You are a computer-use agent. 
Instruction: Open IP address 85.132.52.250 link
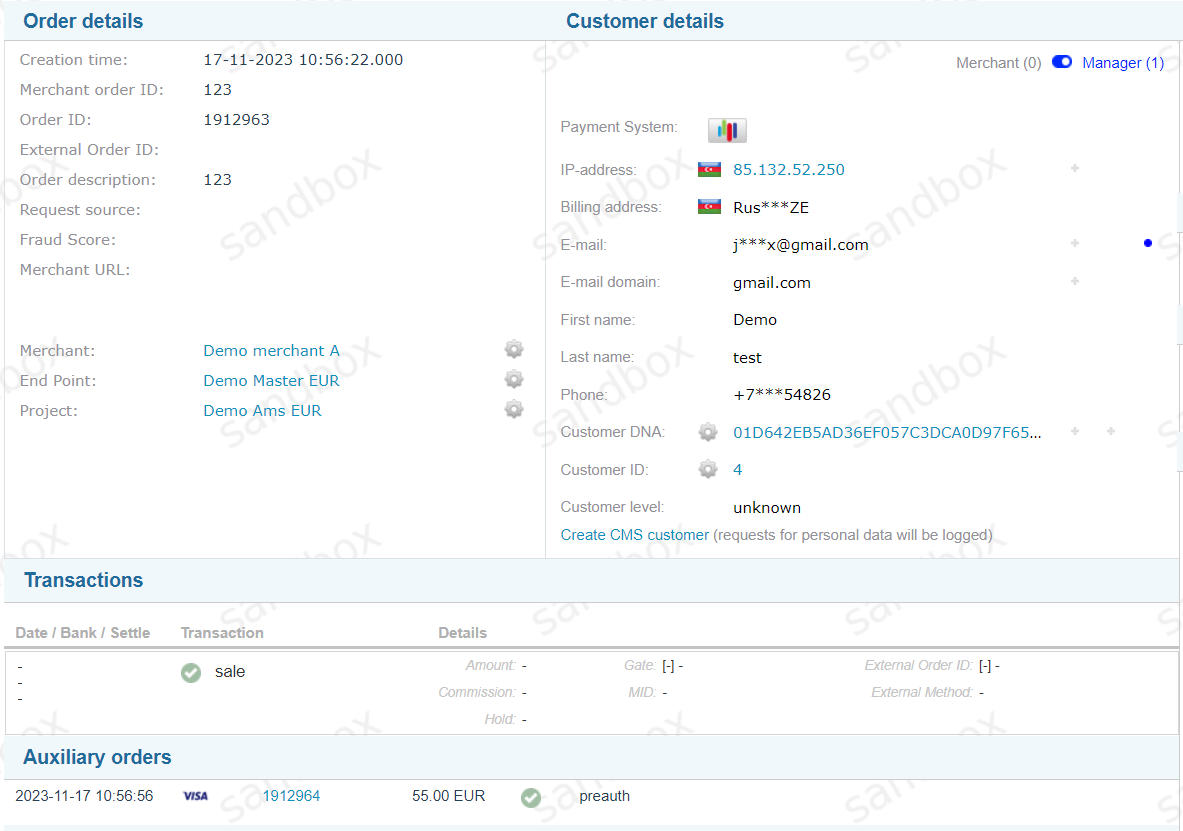[788, 170]
